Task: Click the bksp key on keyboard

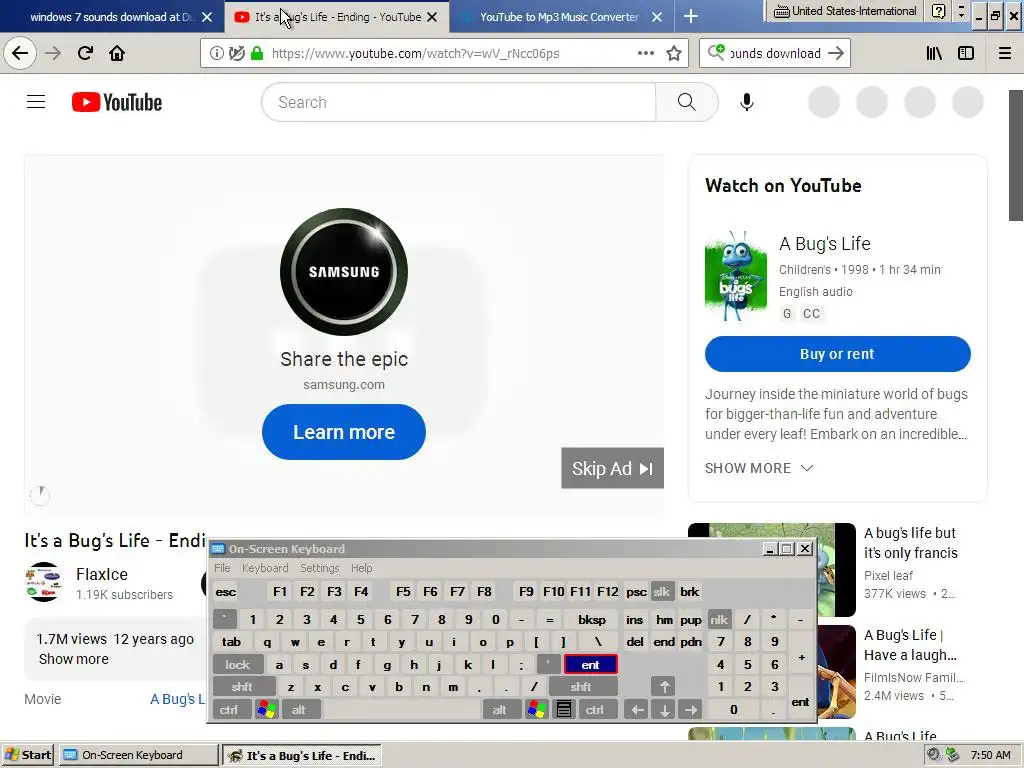Action: 592,620
